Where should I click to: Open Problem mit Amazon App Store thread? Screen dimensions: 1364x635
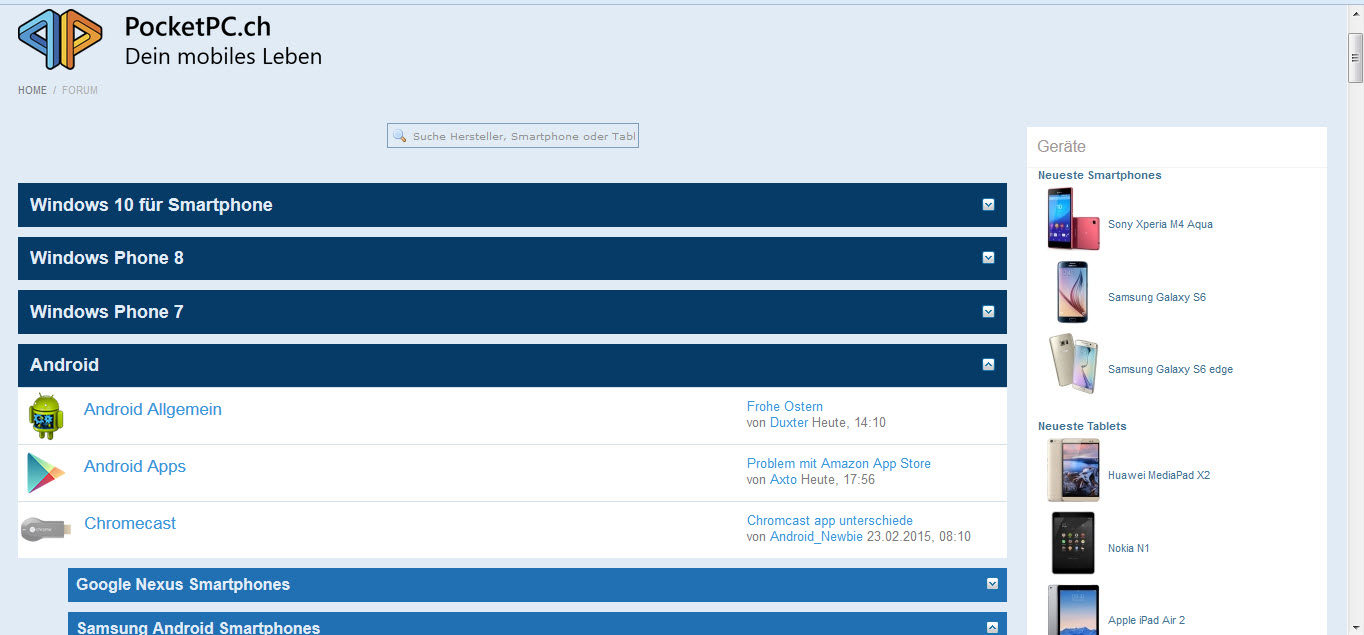click(x=839, y=463)
